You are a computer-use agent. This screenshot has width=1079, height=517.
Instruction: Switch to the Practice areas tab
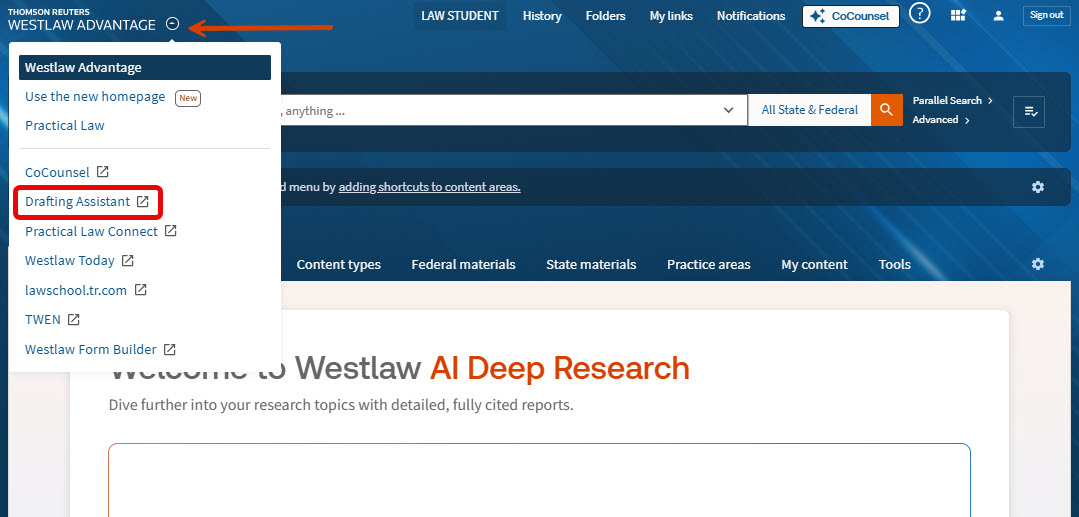(708, 265)
